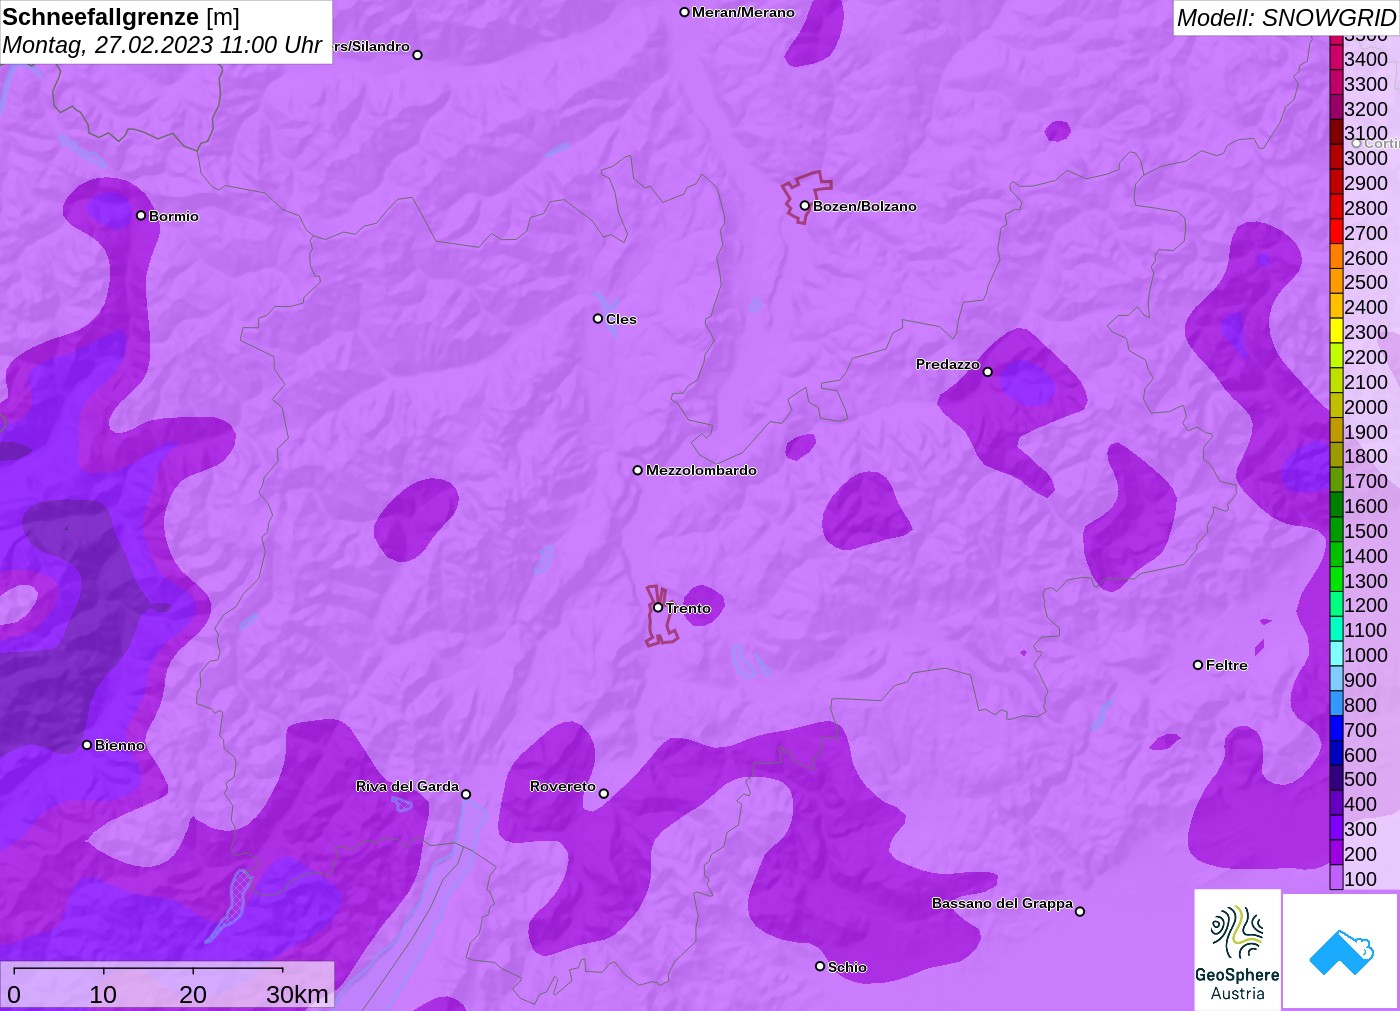Click the 'Schneefallgrenze [m]' title text
The height and width of the screenshot is (1011, 1400).
(121, 17)
